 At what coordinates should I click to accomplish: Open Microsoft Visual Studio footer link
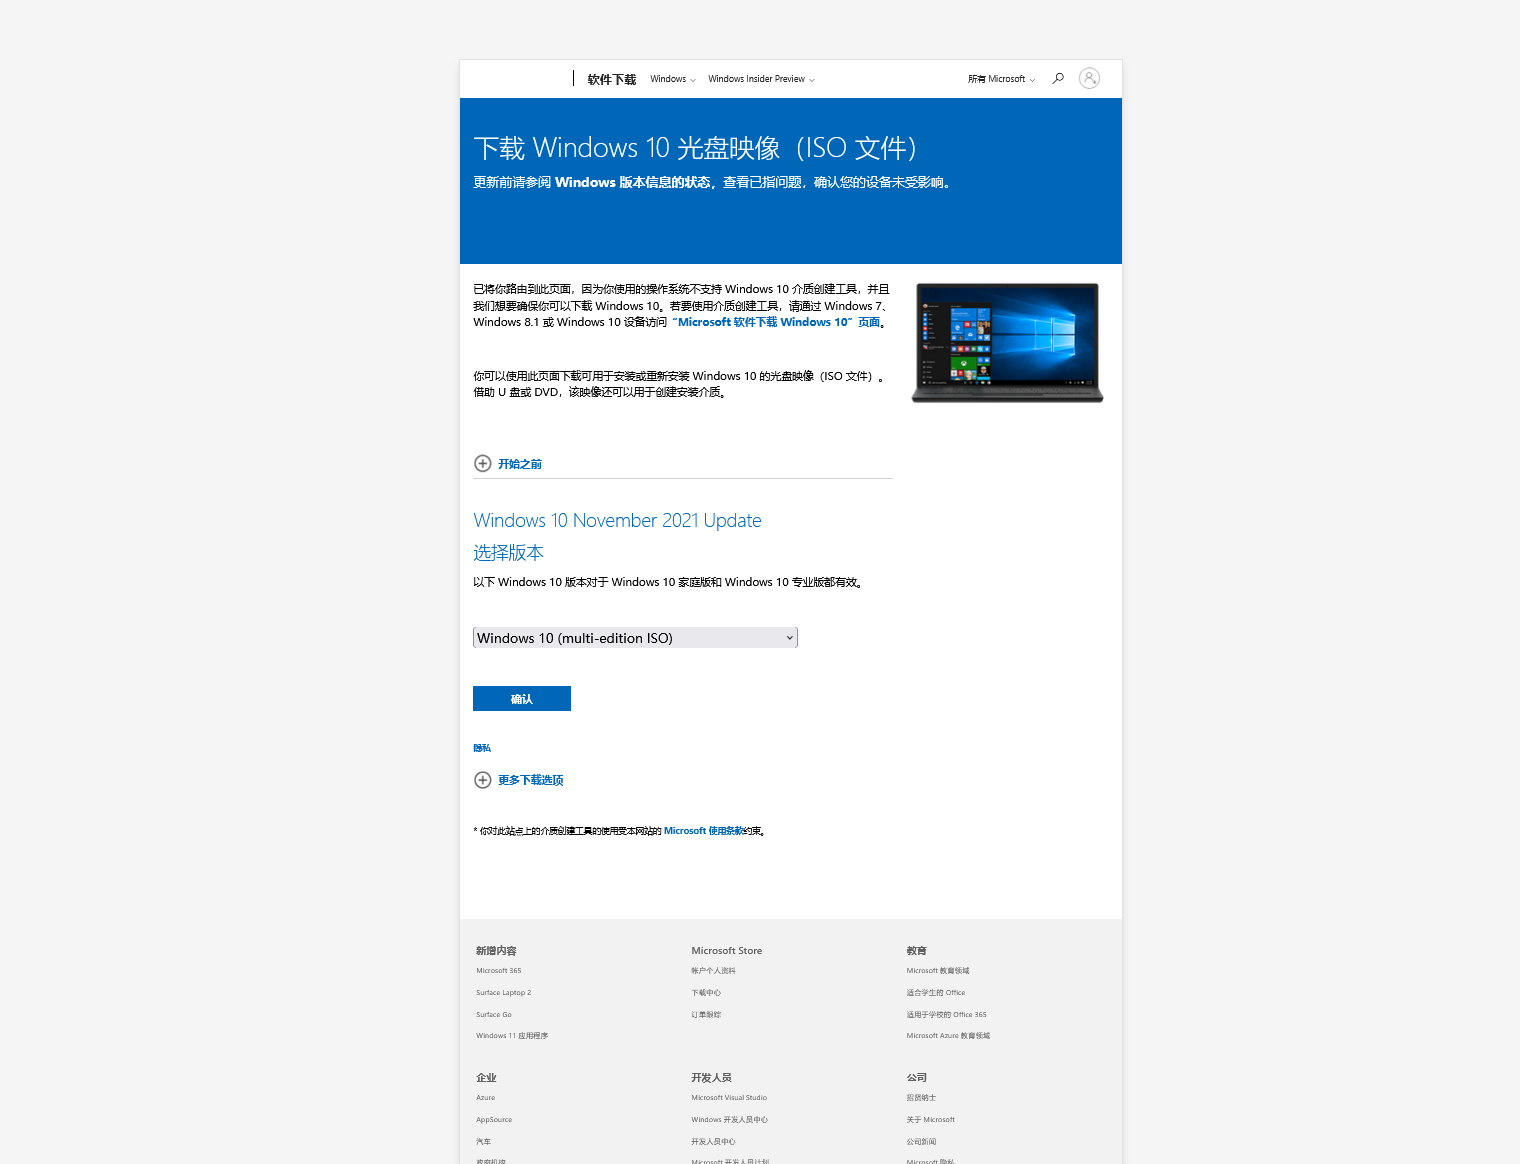[729, 1098]
